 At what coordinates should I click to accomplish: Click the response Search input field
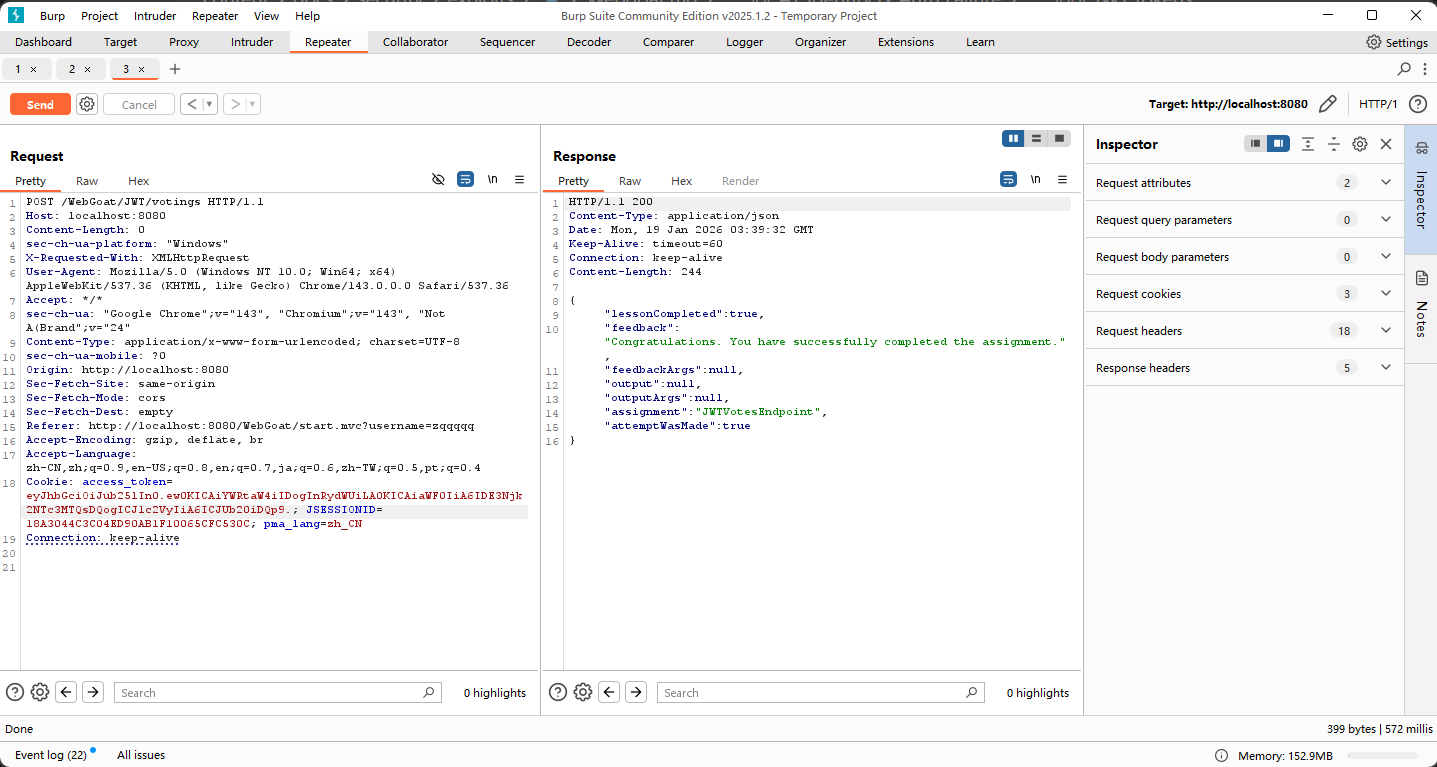(x=810, y=692)
